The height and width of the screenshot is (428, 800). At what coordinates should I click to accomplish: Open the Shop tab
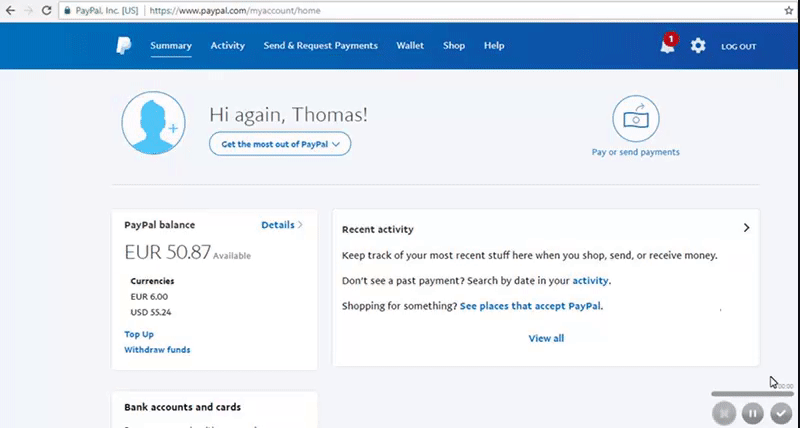tap(454, 46)
